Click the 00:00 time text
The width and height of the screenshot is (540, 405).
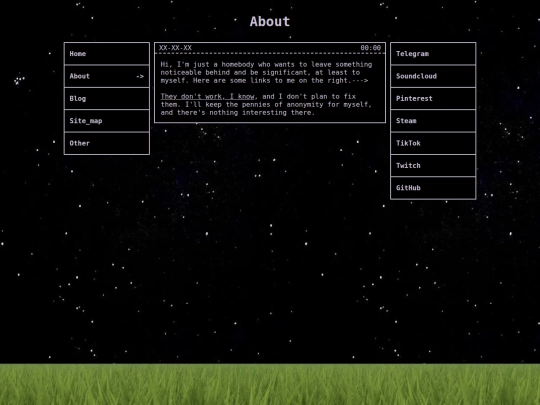[371, 48]
